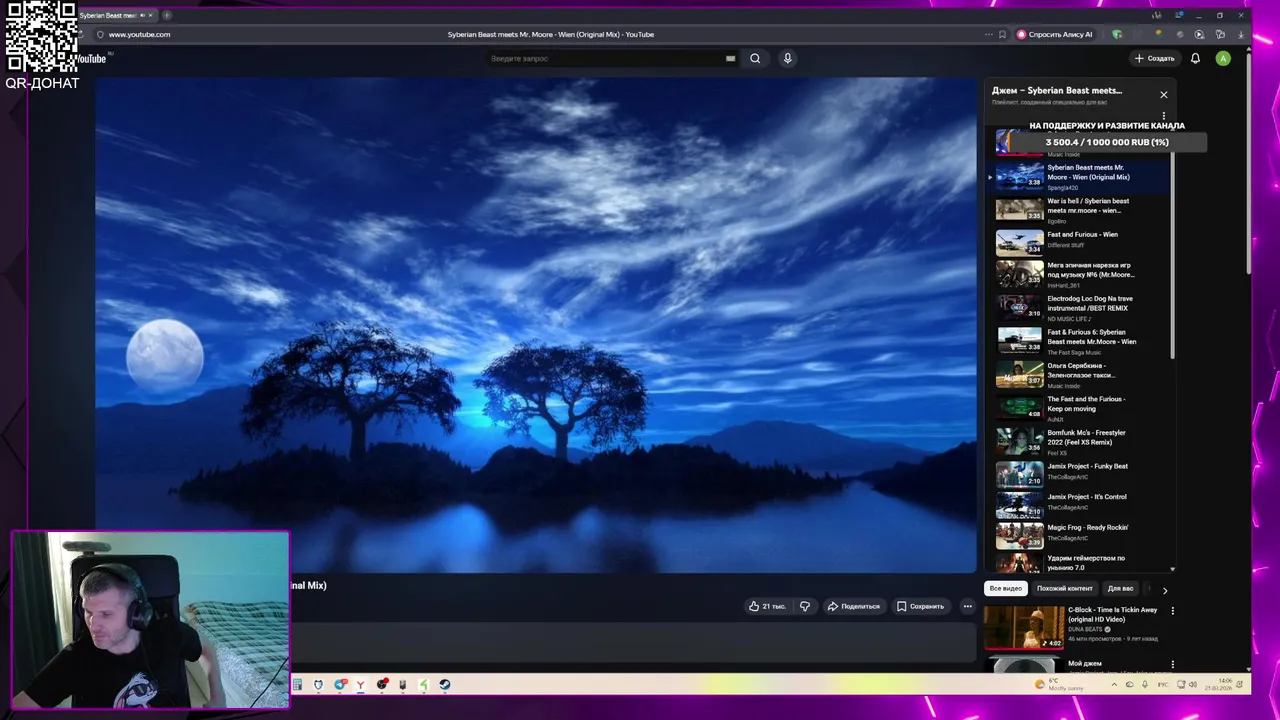The image size is (1280, 720).
Task: Open YouTube notifications bell
Action: coord(1195,58)
